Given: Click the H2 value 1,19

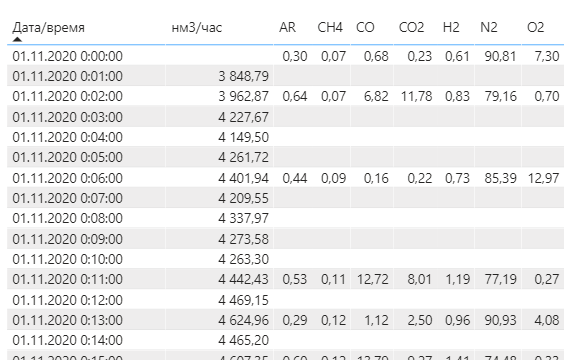Looking at the screenshot, I should click(457, 279).
